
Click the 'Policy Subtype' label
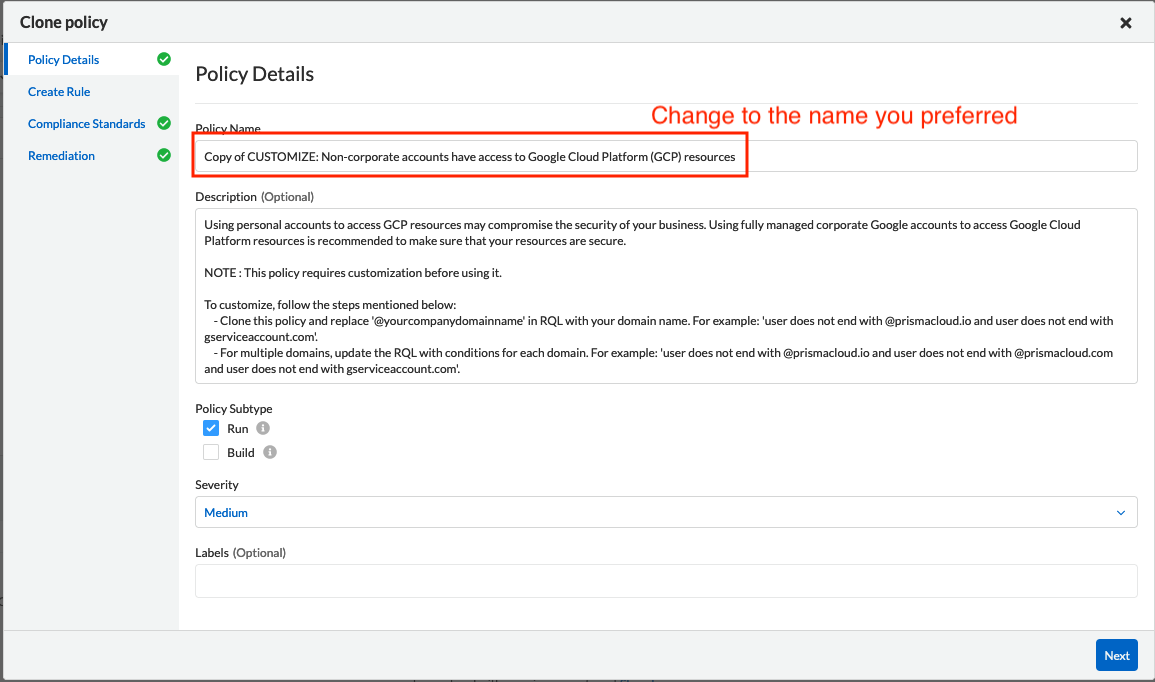tap(234, 409)
